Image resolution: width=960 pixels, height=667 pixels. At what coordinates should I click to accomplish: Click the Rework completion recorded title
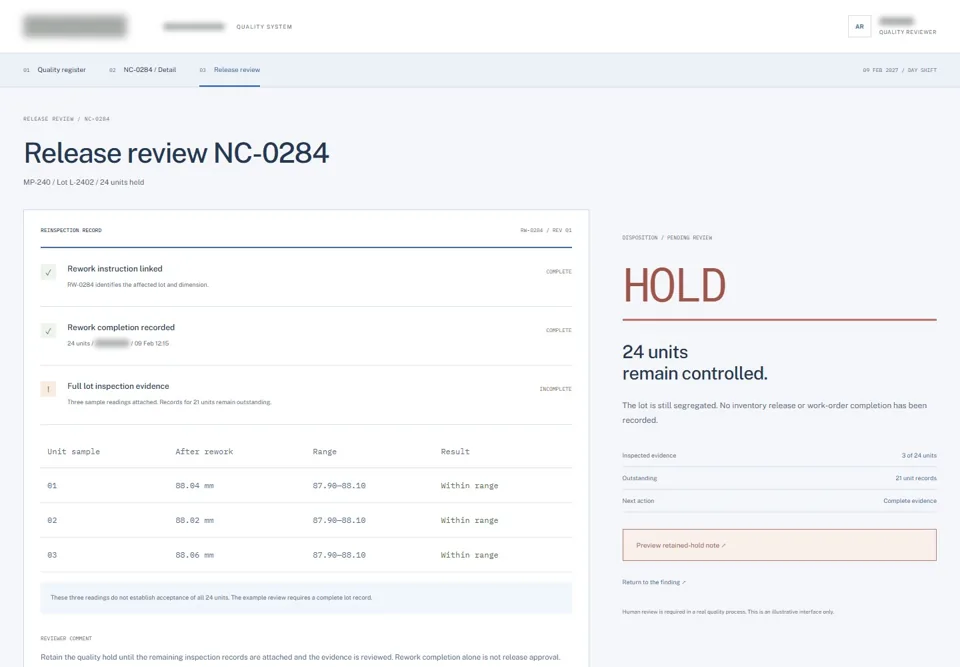click(121, 328)
